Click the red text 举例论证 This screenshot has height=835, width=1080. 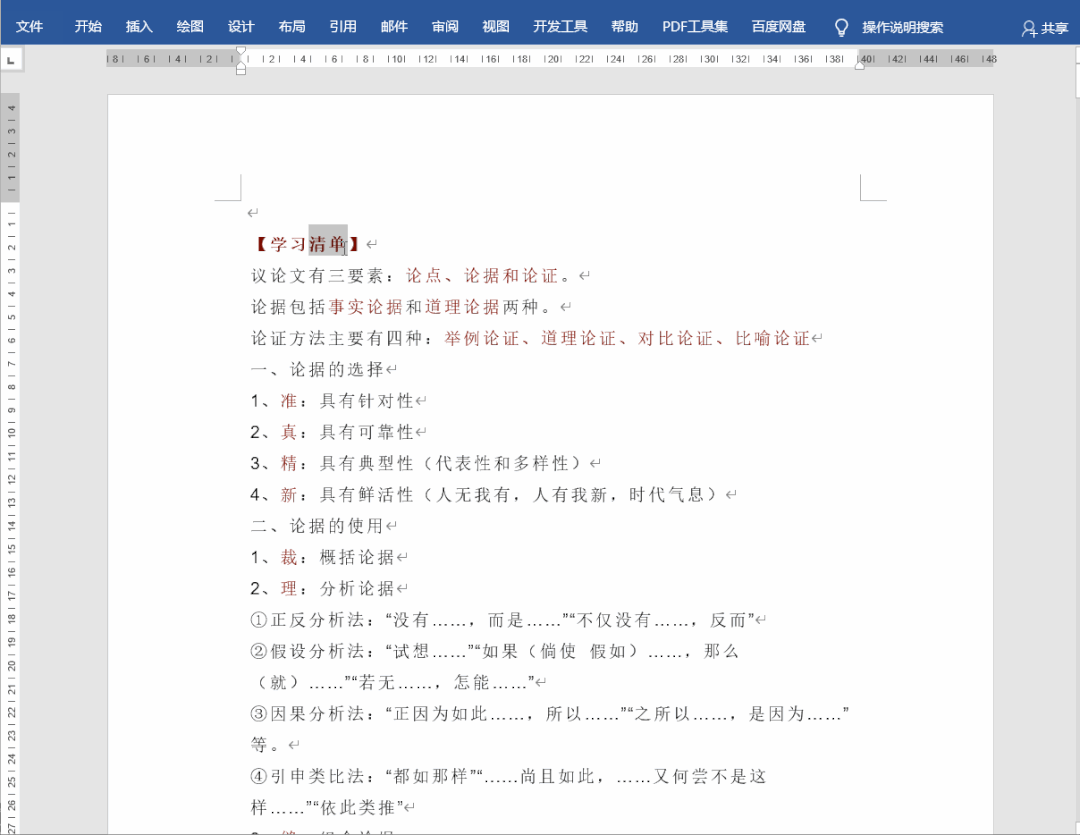click(x=481, y=338)
